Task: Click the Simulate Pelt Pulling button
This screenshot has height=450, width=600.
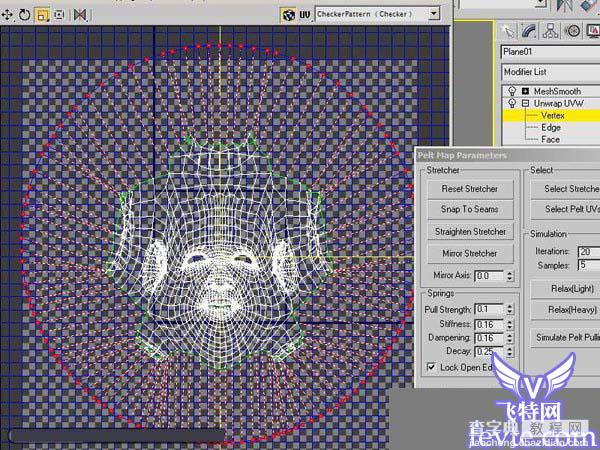Action: (566, 337)
